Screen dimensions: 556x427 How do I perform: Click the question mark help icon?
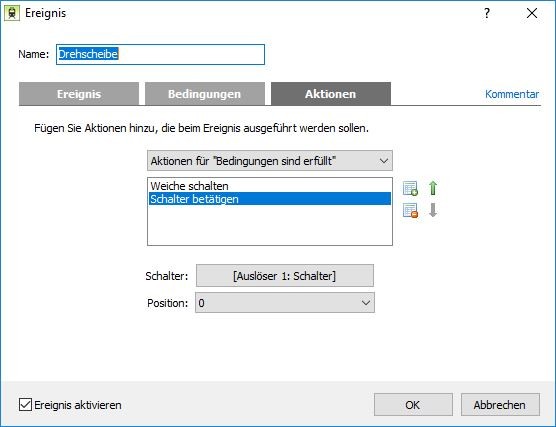click(x=487, y=13)
